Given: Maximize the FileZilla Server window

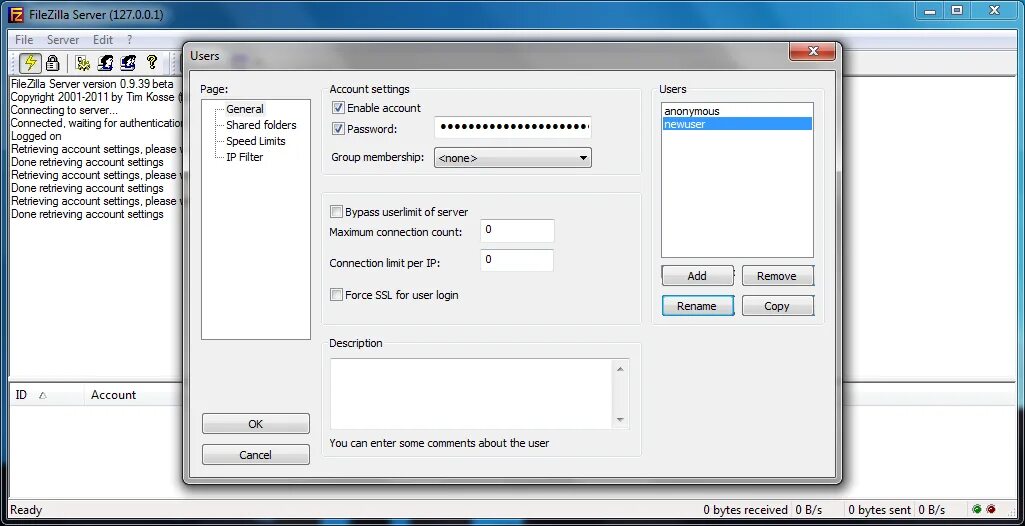Looking at the screenshot, I should tap(957, 11).
